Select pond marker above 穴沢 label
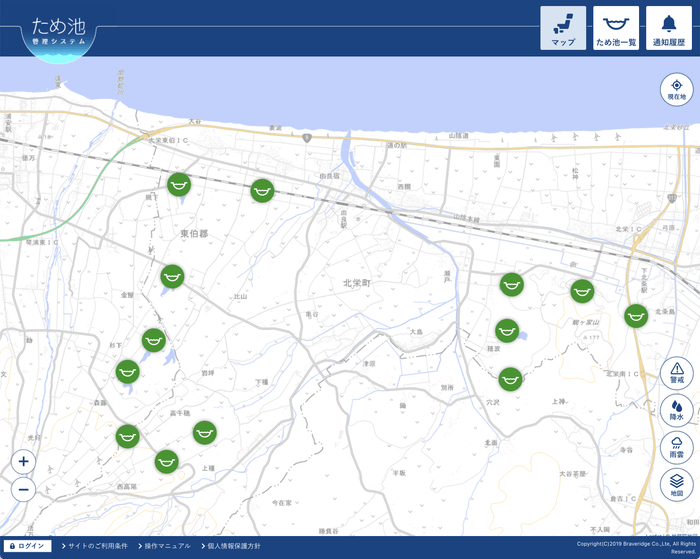Screen dimensions: 700x559 coord(511,379)
